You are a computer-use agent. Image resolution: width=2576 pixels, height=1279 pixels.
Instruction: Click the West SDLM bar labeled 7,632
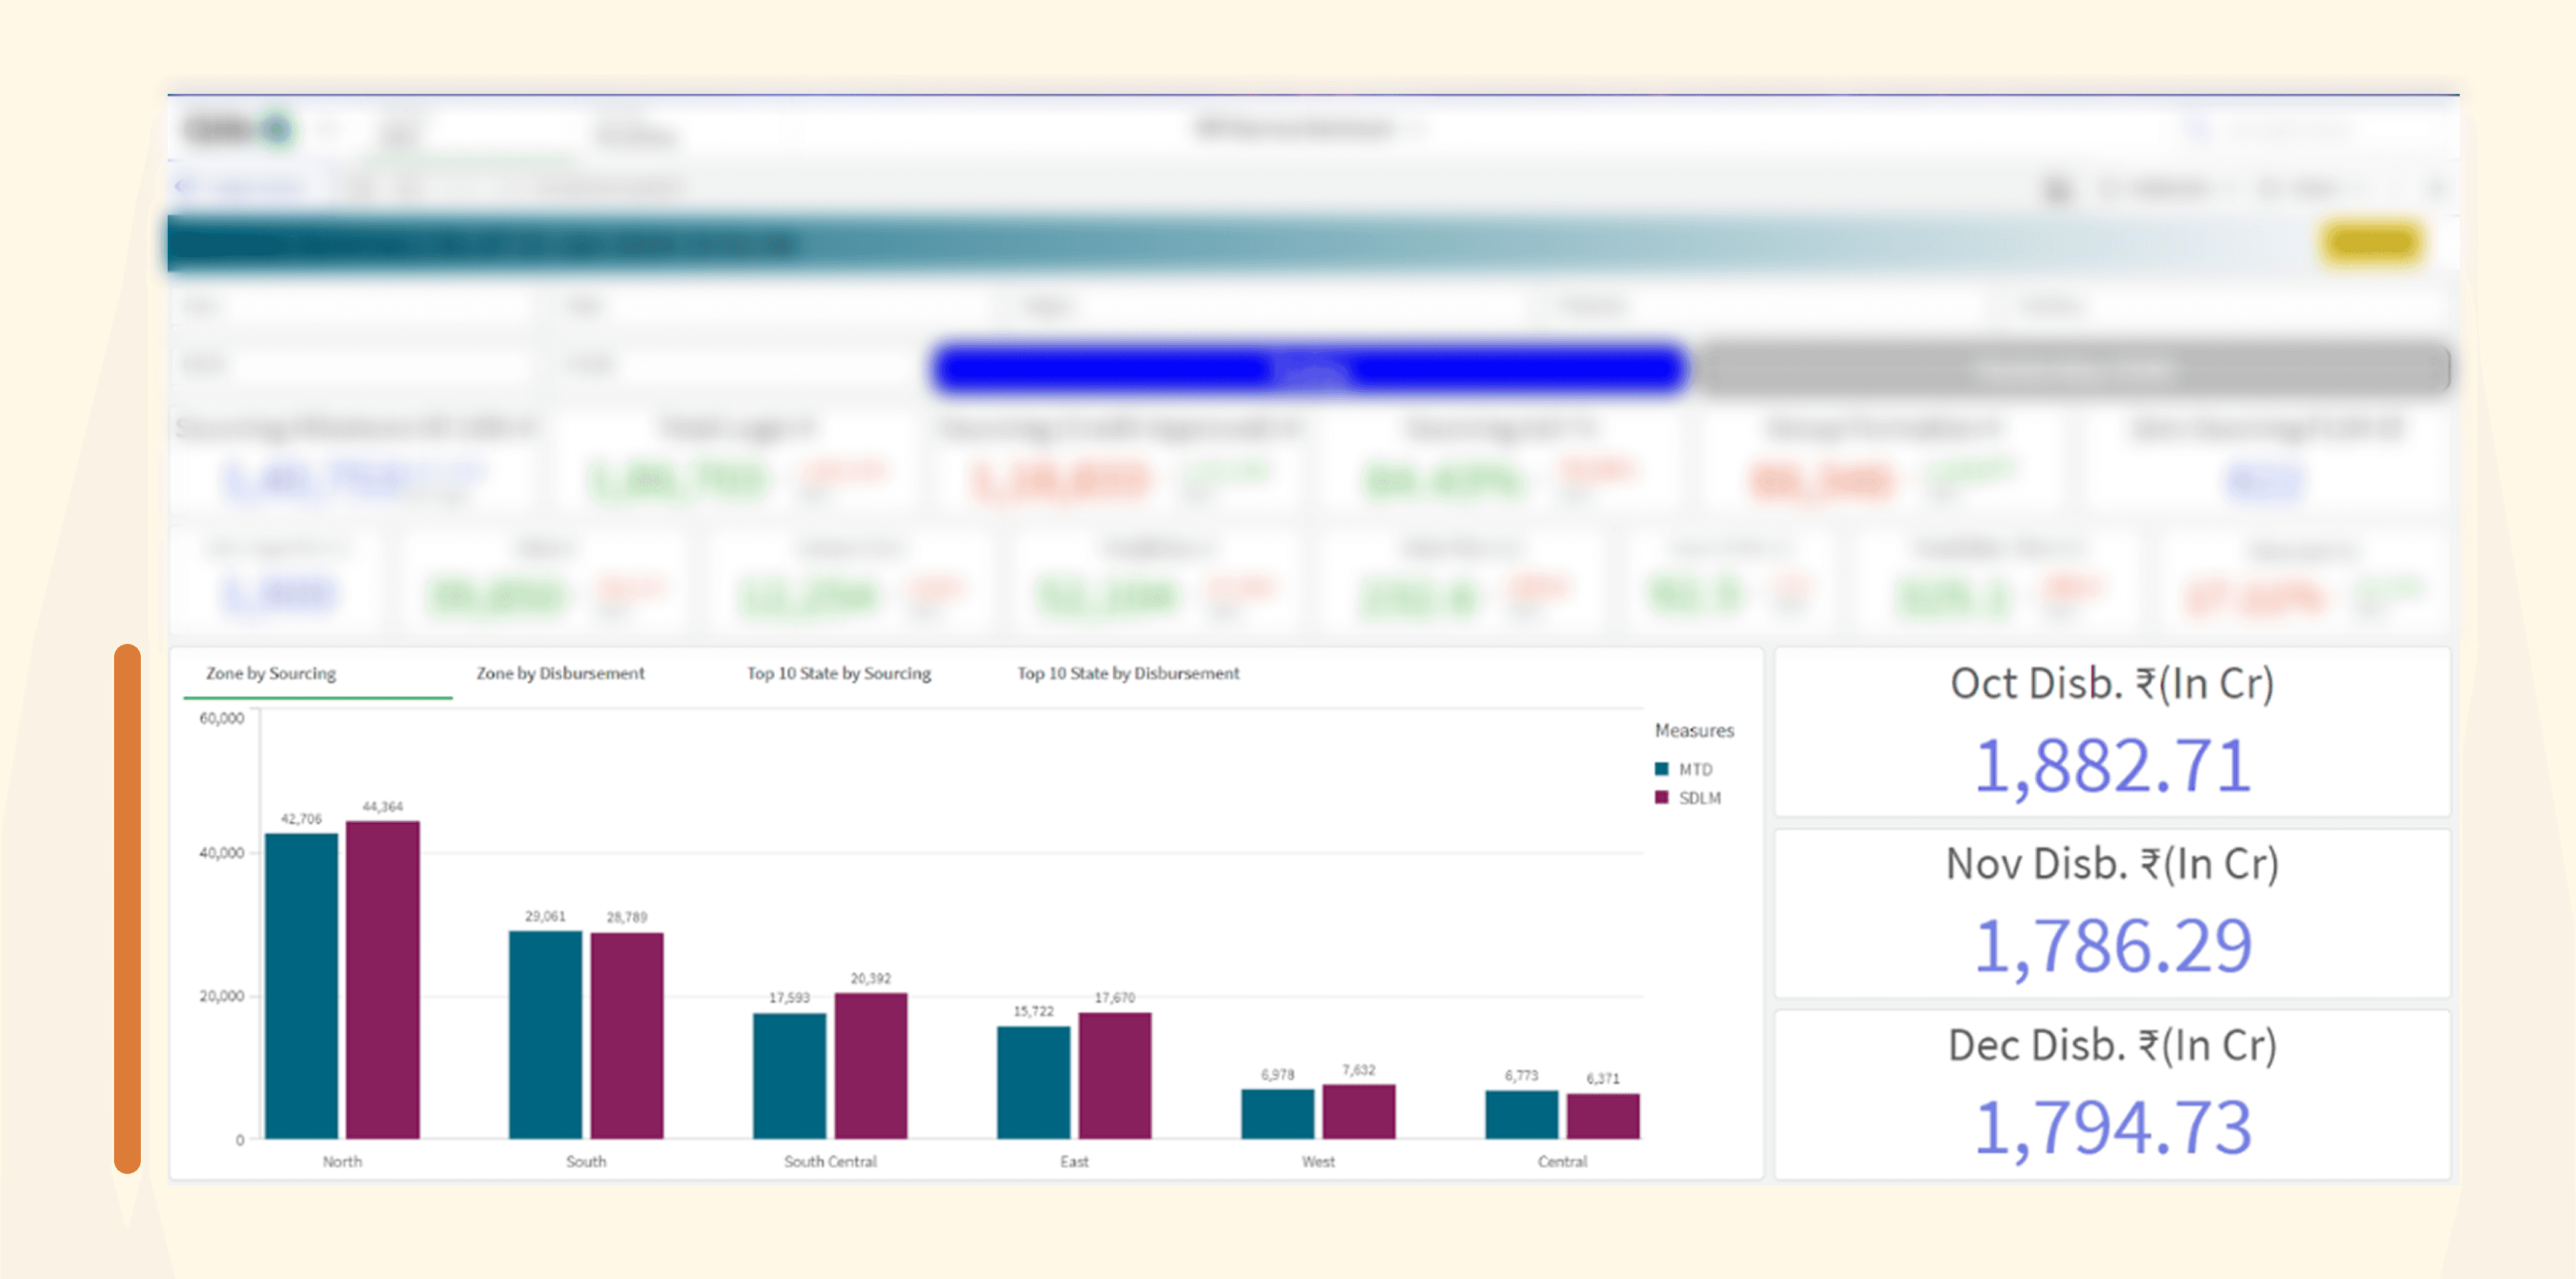pyautogui.click(x=1358, y=1111)
